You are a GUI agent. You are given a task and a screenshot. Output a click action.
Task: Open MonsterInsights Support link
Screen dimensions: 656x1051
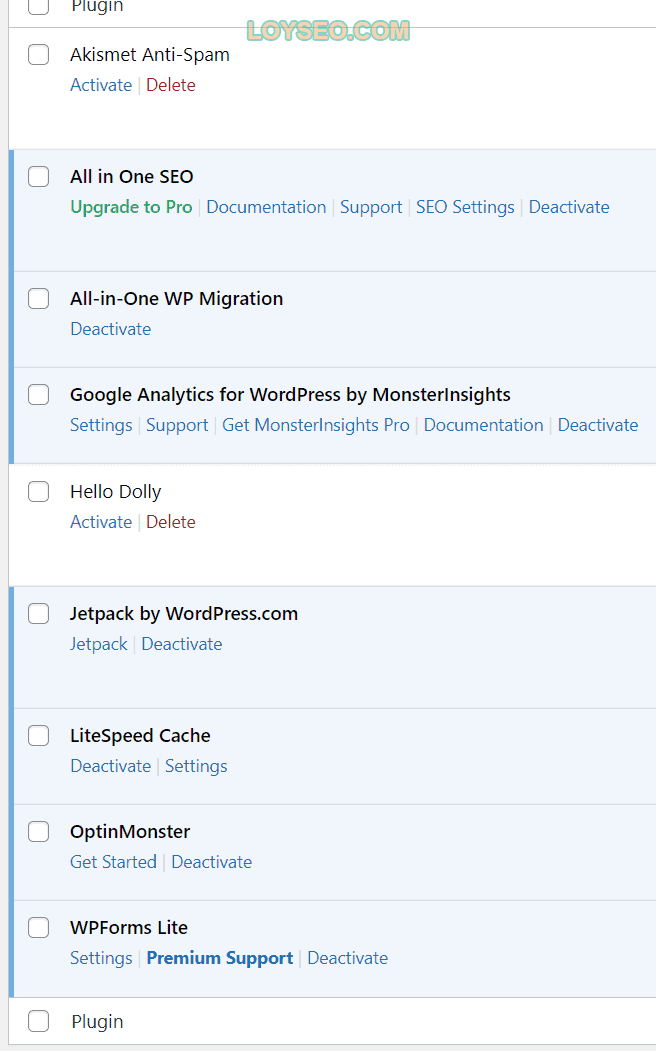pos(178,425)
